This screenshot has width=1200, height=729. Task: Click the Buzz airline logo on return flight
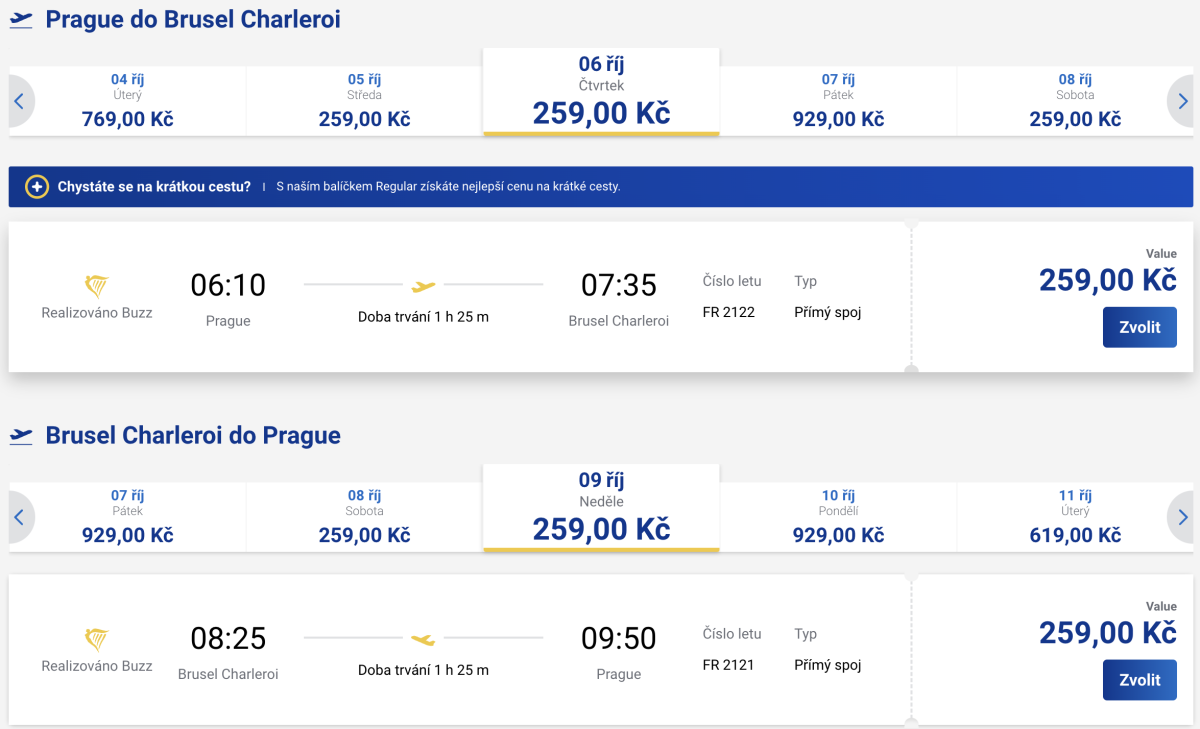click(97, 640)
